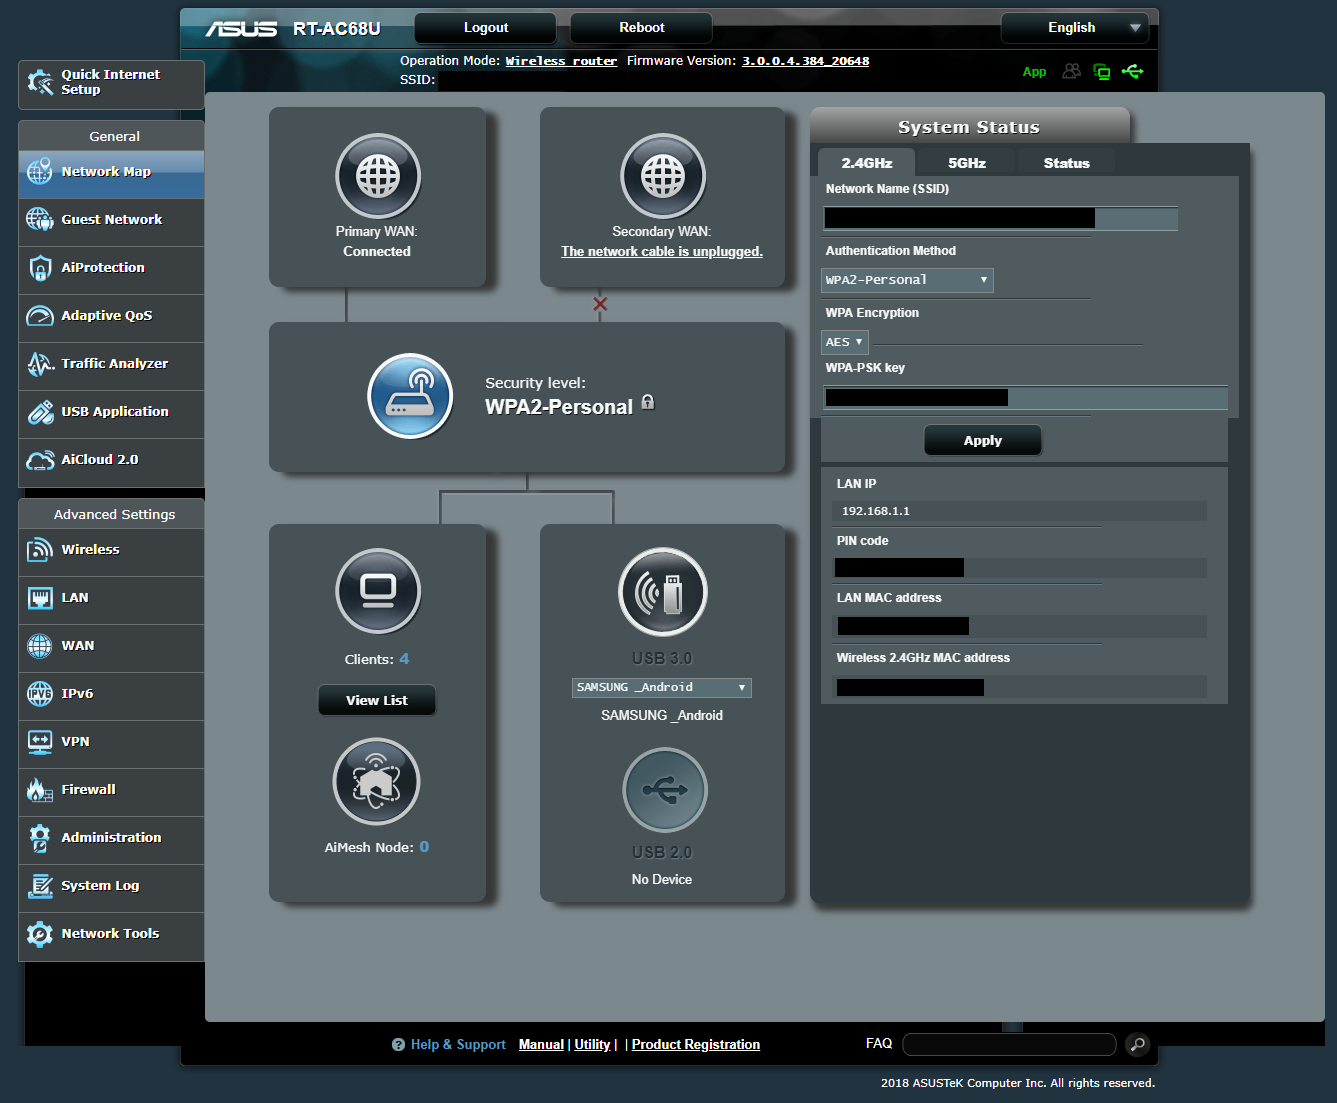The image size is (1337, 1103).
Task: Open the Utility link
Action: pos(592,1045)
